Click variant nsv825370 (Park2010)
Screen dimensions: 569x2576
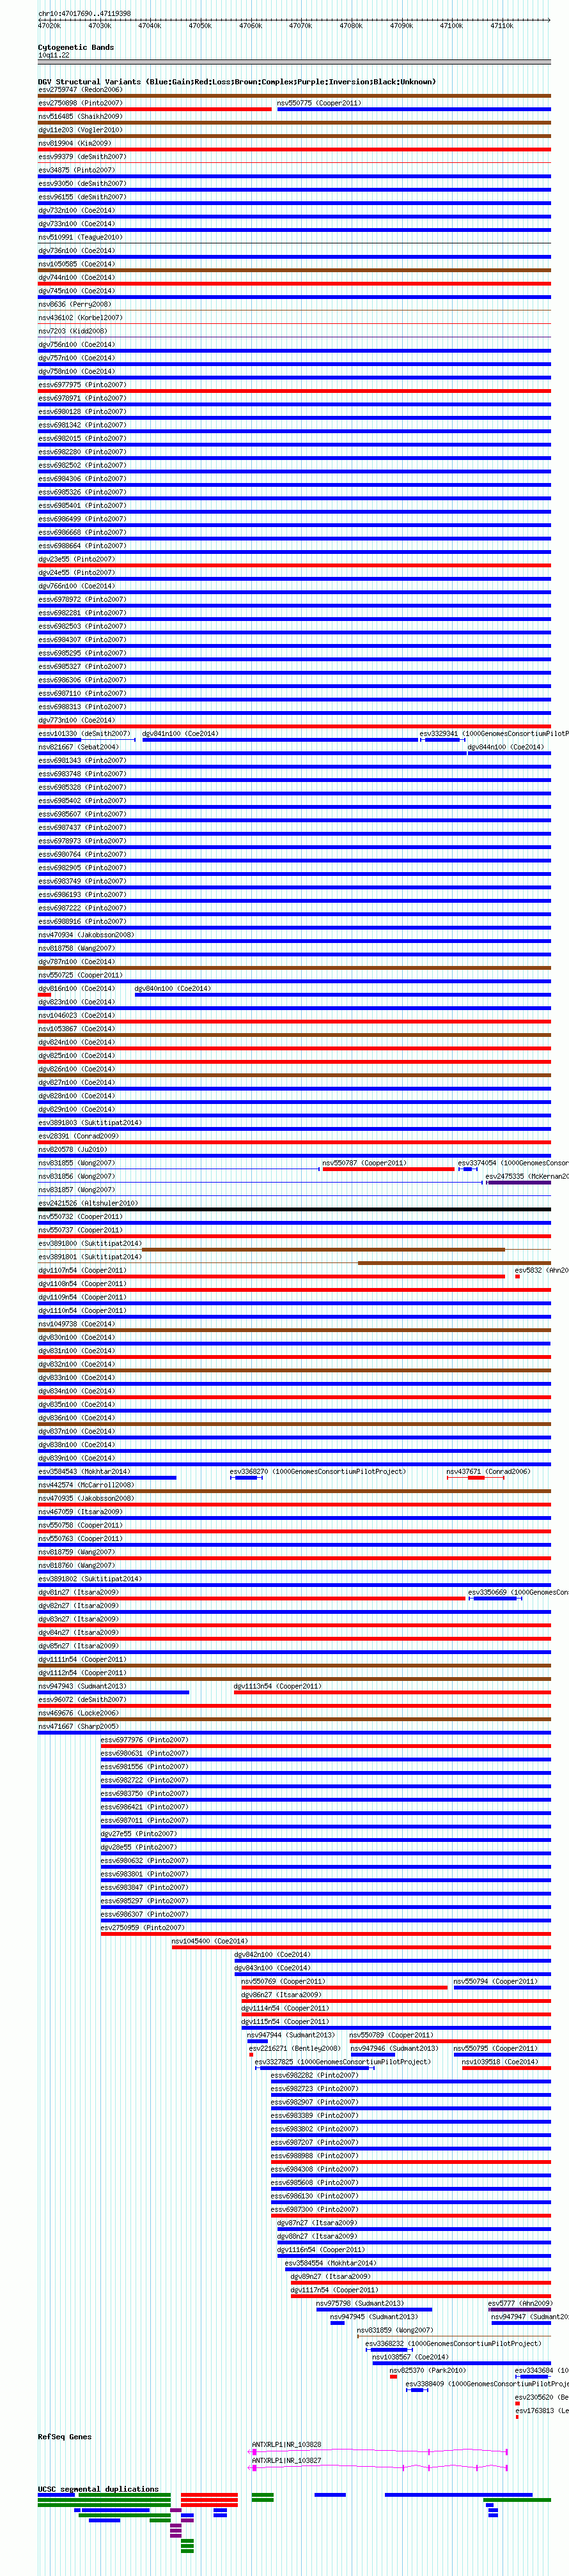coord(427,2370)
